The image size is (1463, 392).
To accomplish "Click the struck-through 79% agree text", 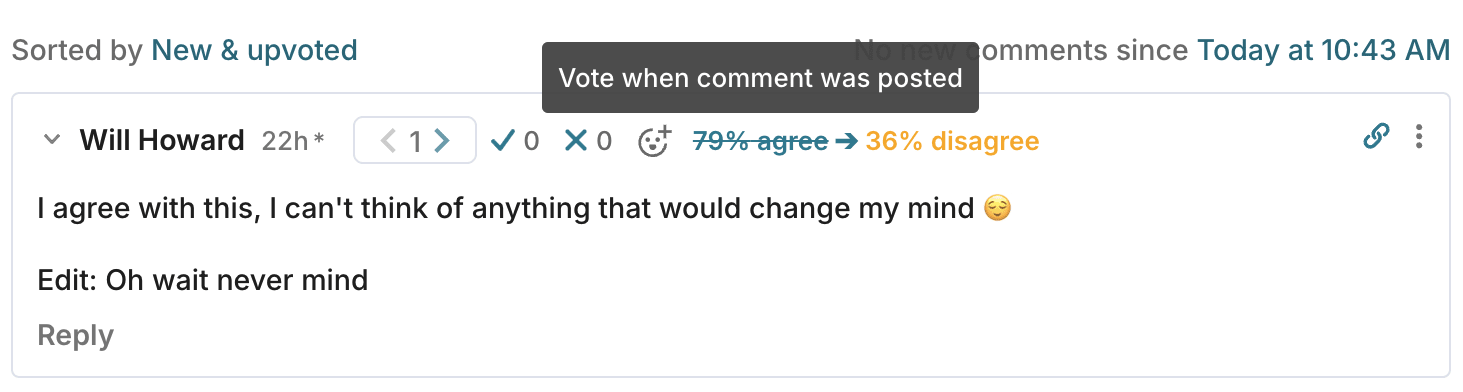I will coord(760,141).
